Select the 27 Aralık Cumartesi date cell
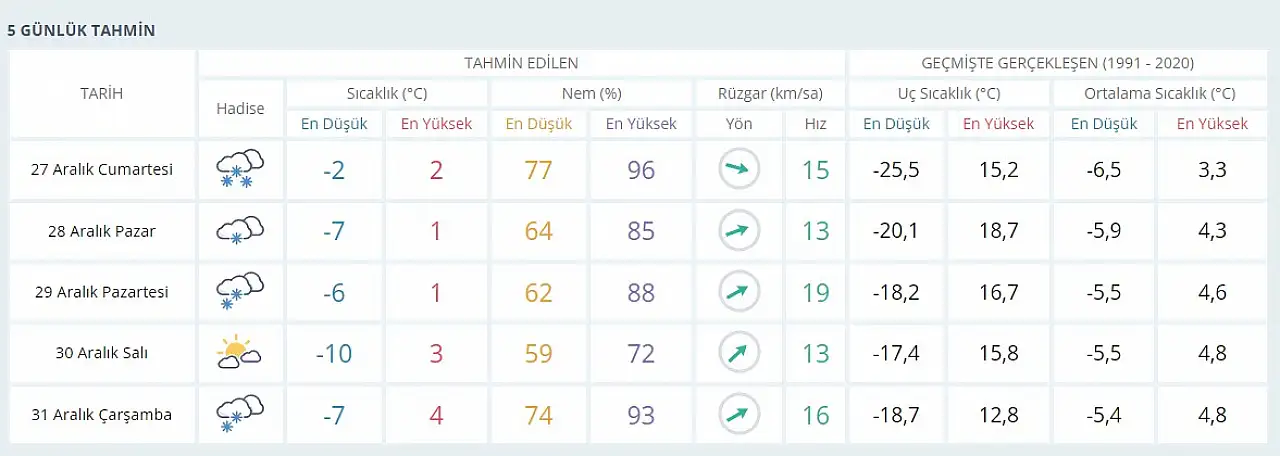 point(102,169)
